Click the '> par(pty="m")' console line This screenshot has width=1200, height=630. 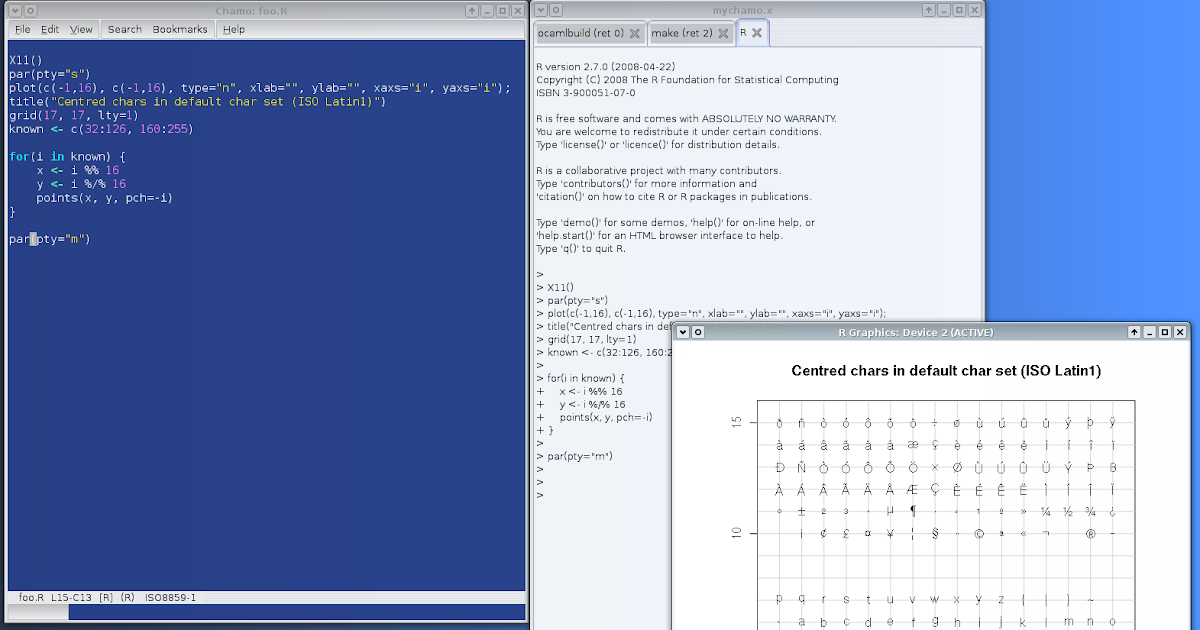click(574, 456)
